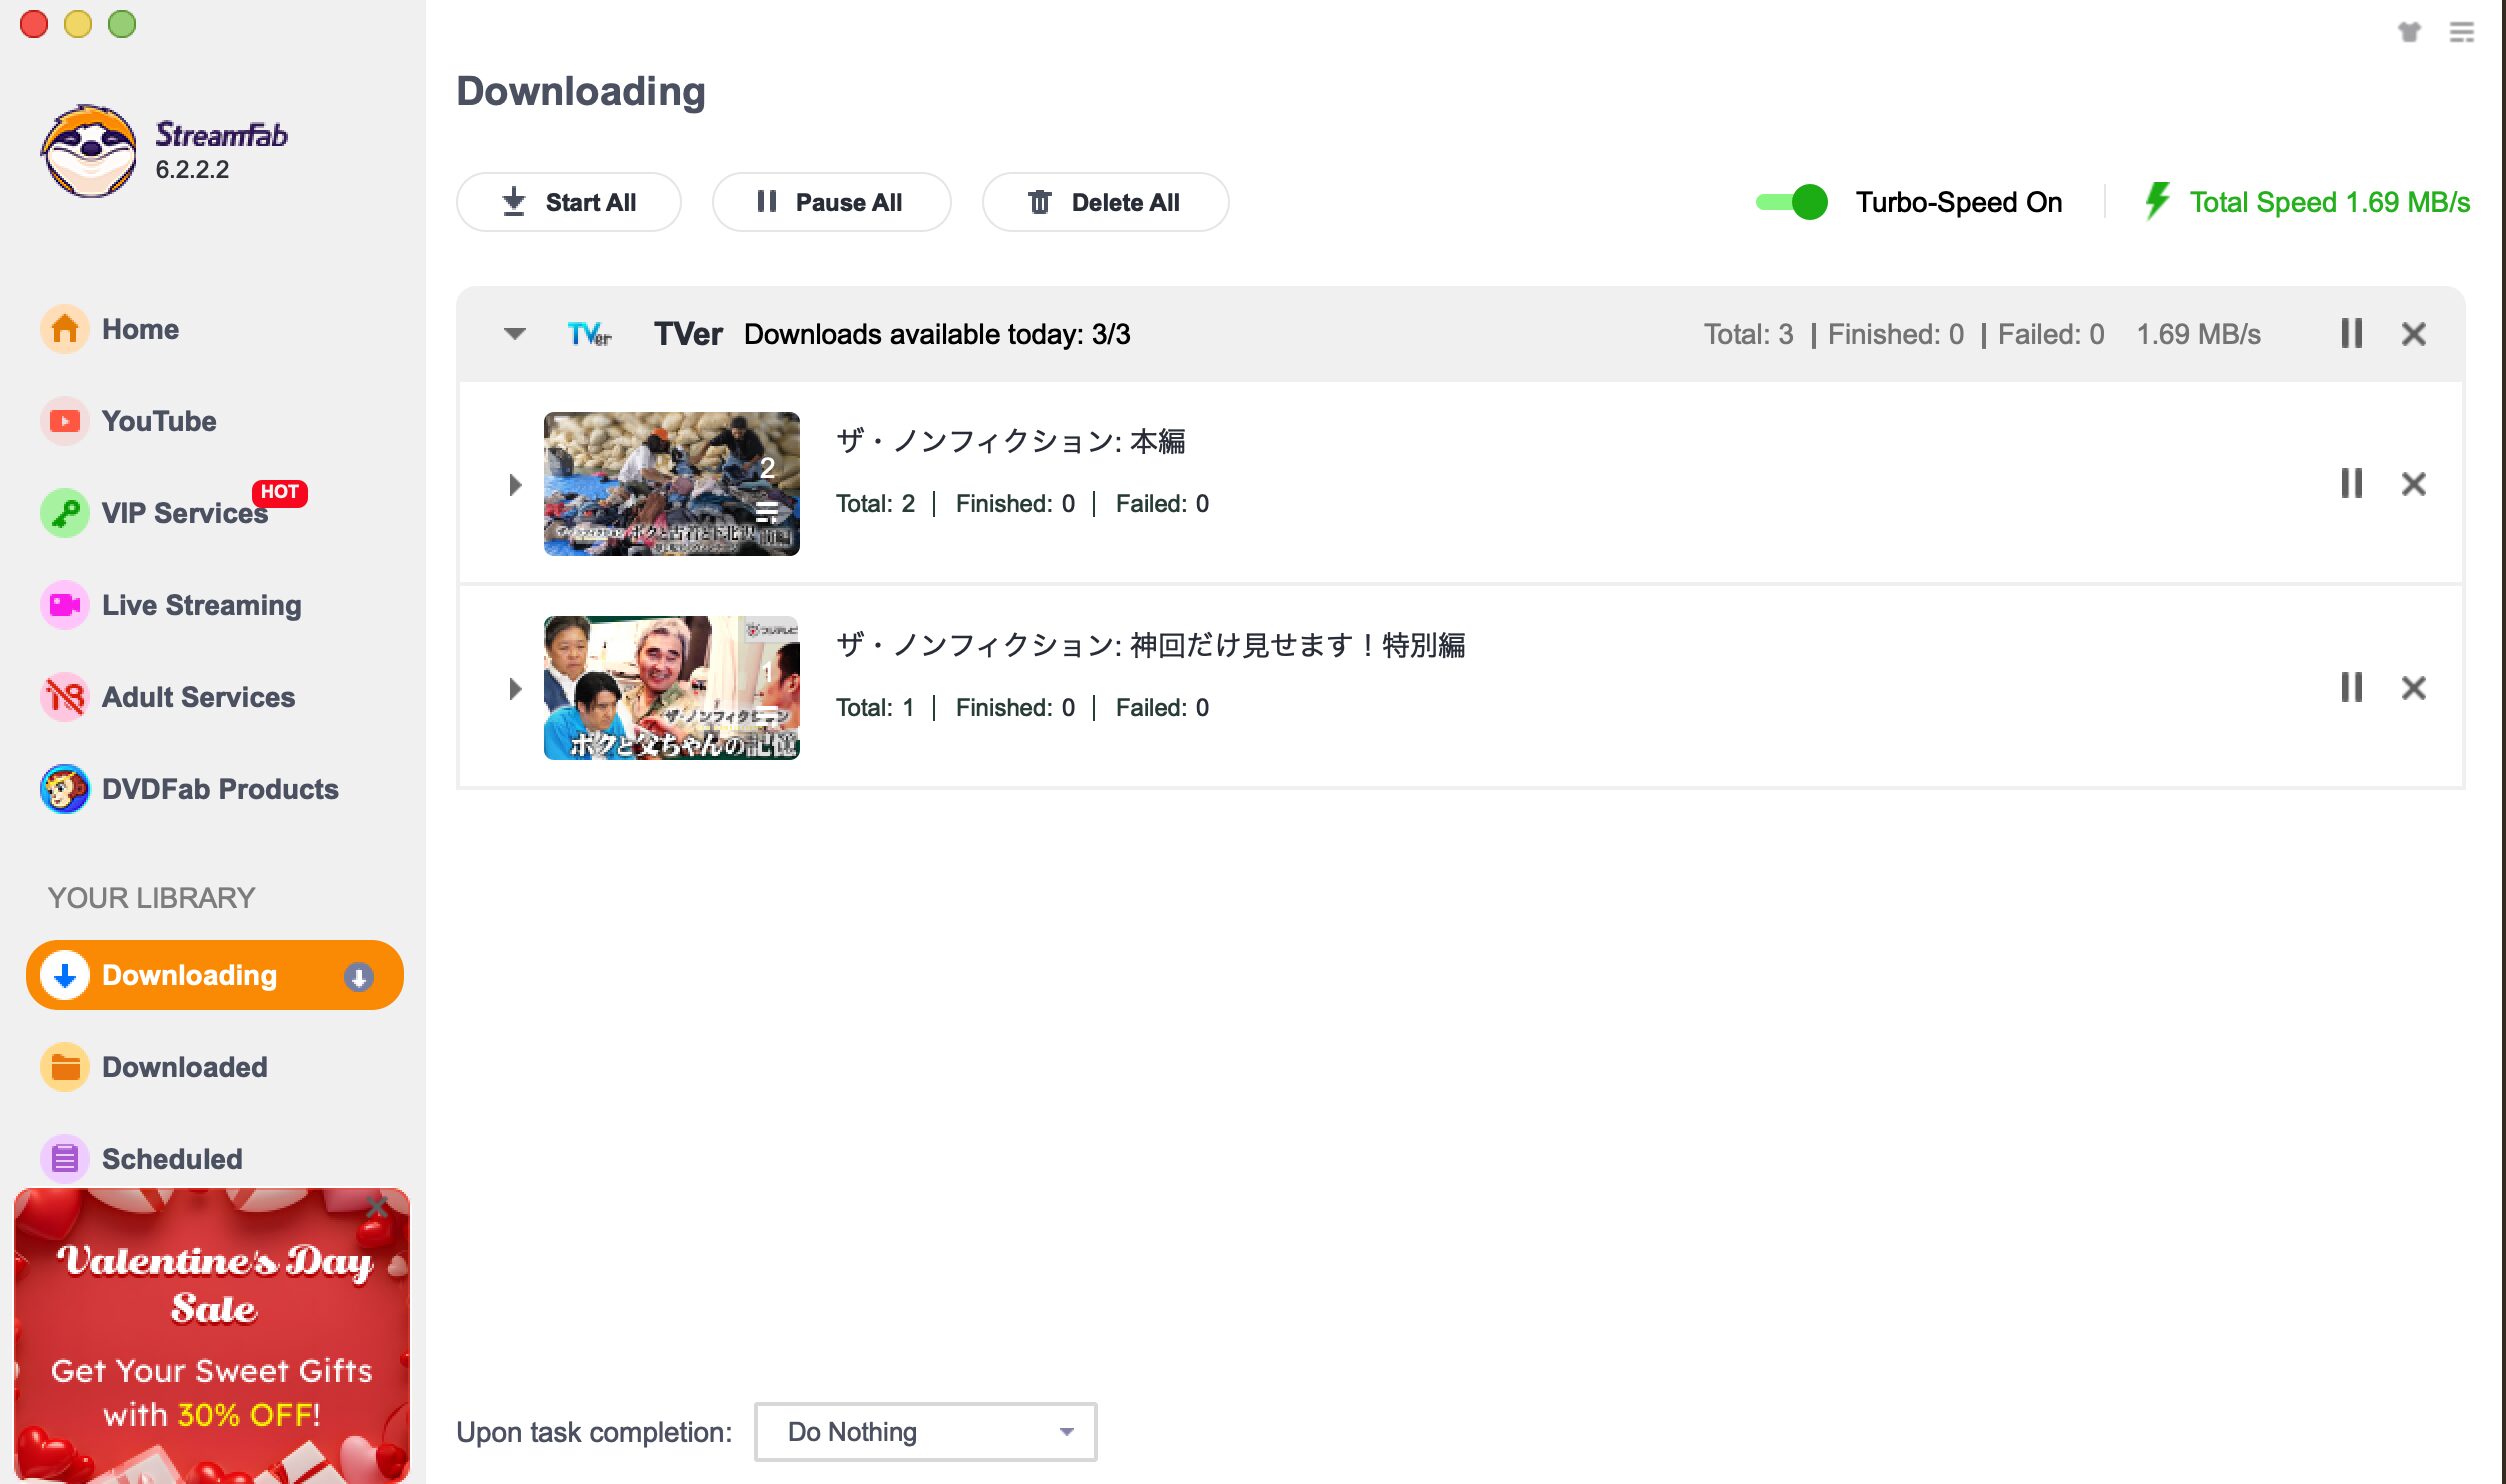Go to the Downloading library view
Image resolution: width=2506 pixels, height=1484 pixels.
coord(189,974)
